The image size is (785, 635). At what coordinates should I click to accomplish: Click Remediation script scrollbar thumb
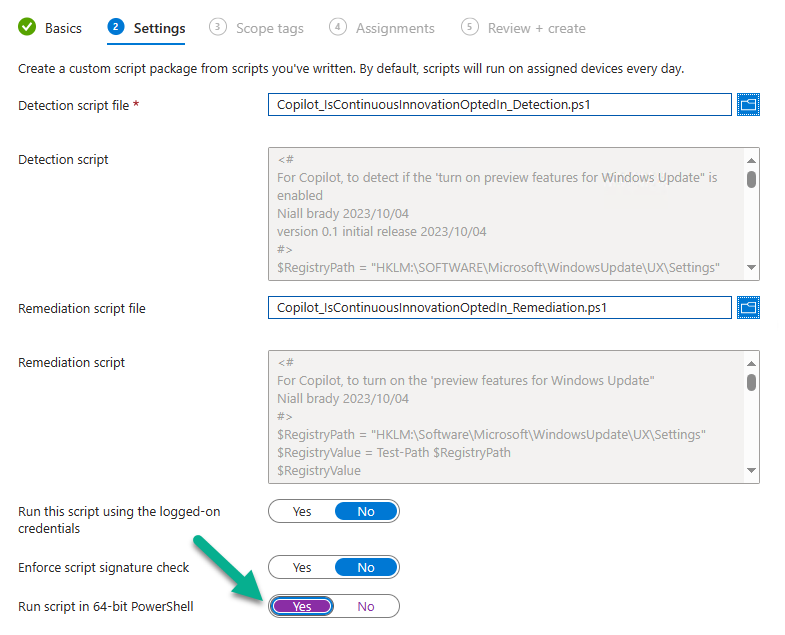pyautogui.click(x=751, y=382)
